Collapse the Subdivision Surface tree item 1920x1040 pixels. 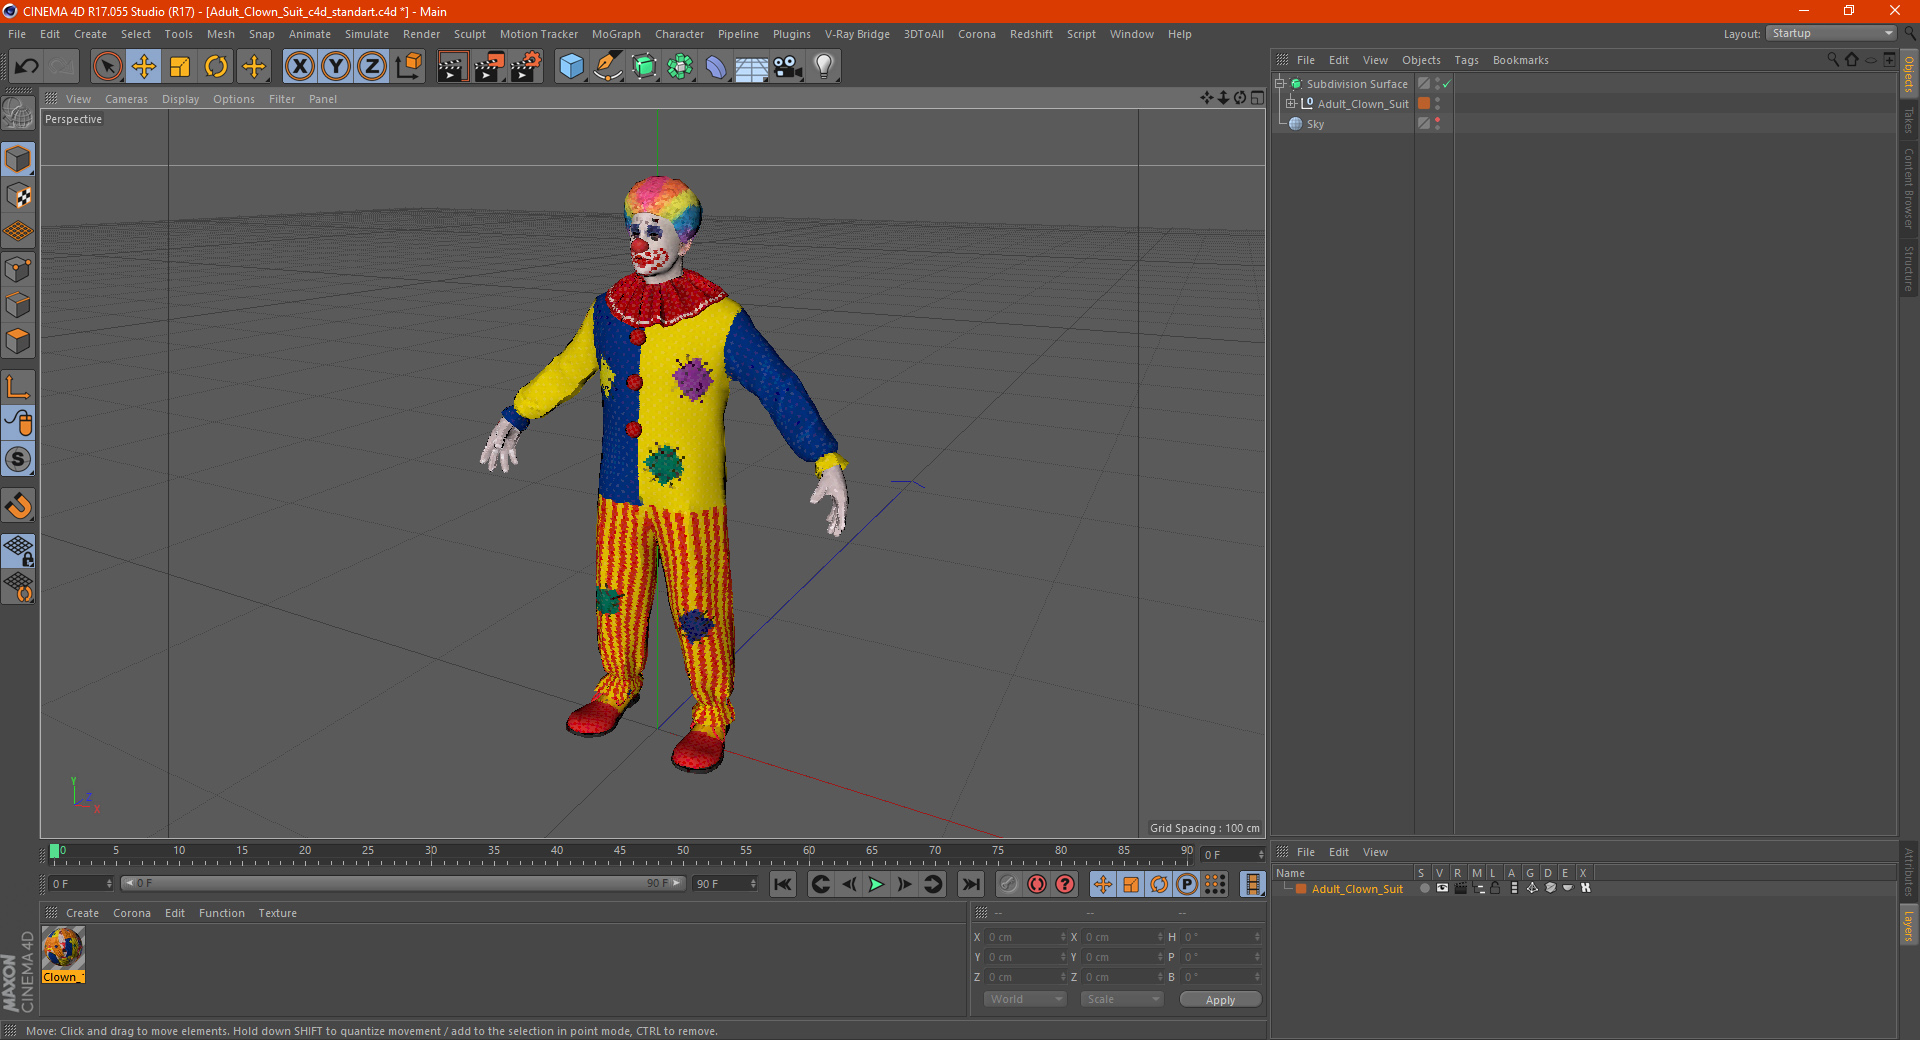tap(1279, 83)
